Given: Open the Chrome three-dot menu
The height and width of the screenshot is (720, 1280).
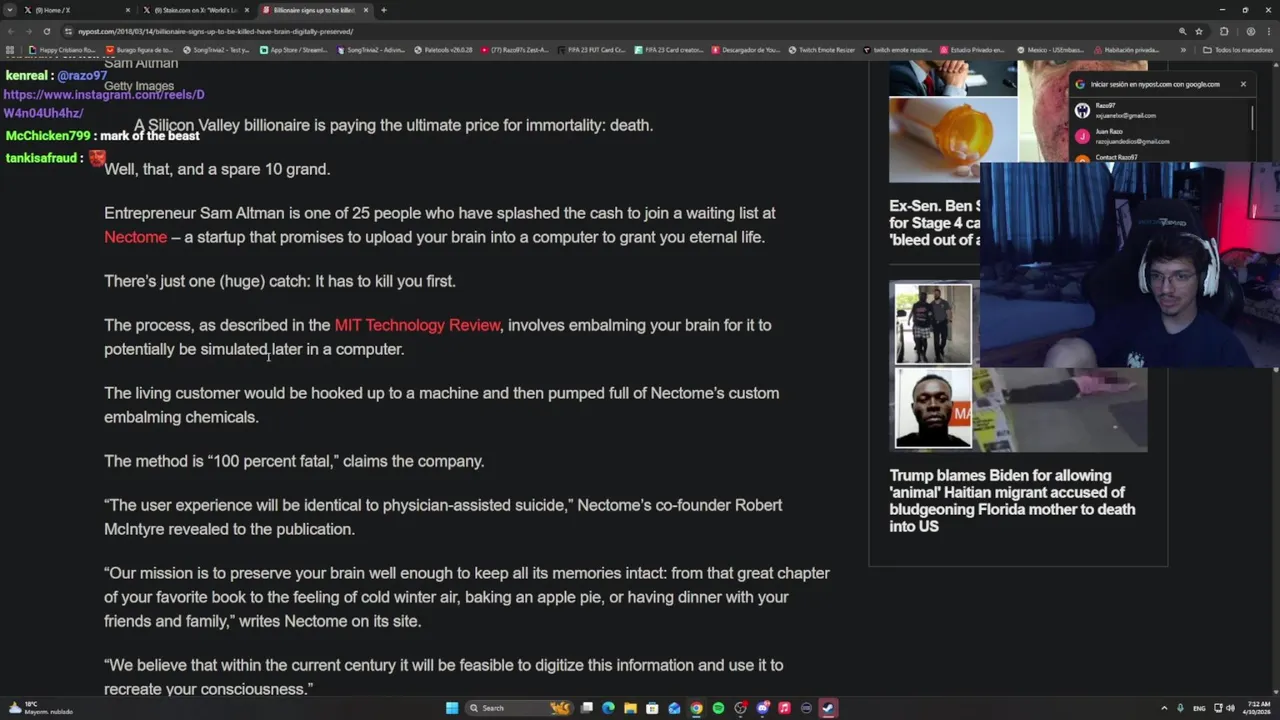Looking at the screenshot, I should 1268,31.
